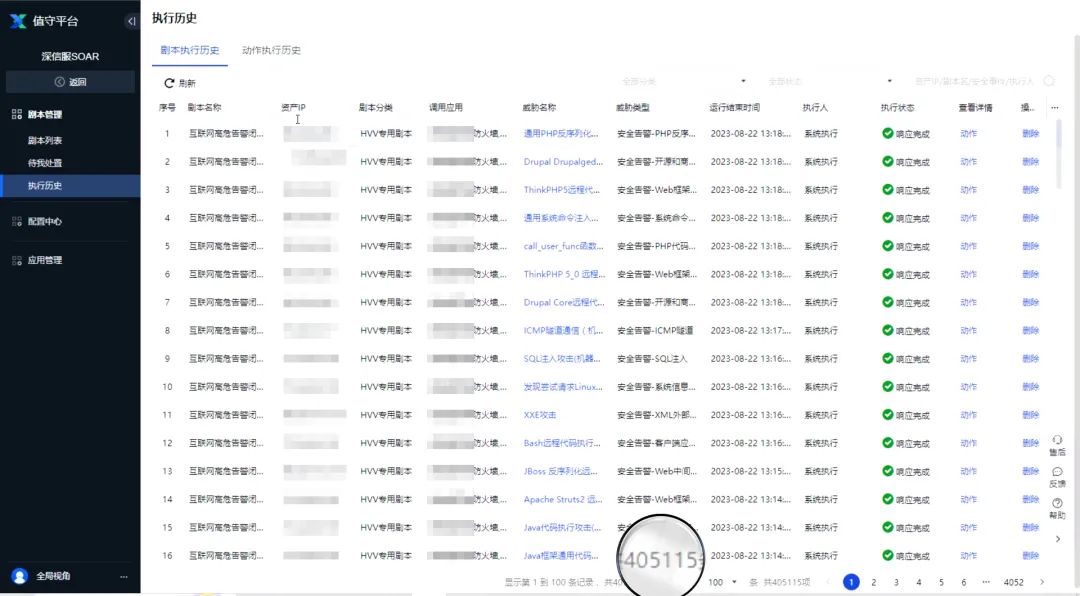Click the 资产IP column header
Viewport: 1080px width, 596px height.
pyautogui.click(x=293, y=107)
